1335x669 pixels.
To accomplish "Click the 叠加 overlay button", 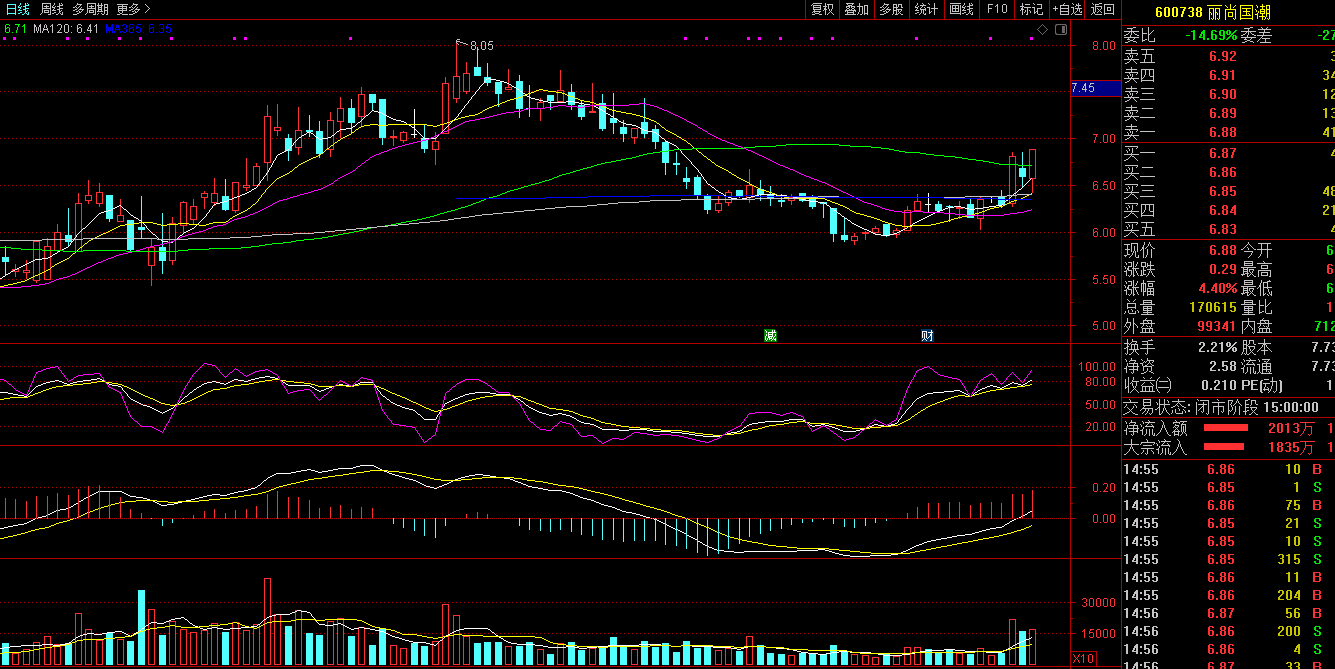I will coord(856,9).
